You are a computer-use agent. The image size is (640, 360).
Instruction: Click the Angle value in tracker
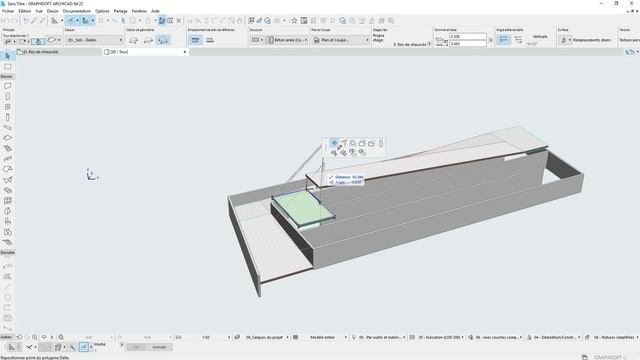pos(357,182)
